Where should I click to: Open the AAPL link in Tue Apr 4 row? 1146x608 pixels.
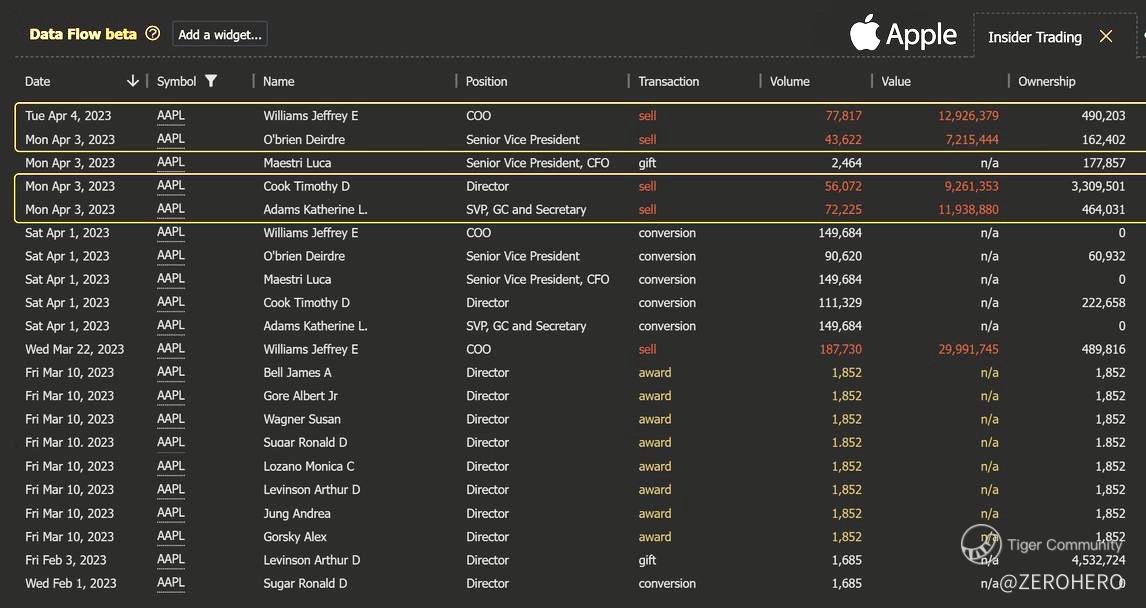171,116
